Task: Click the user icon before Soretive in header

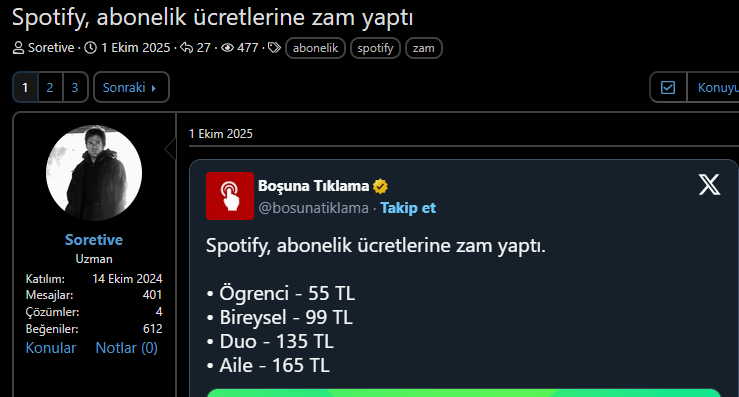Action: pyautogui.click(x=18, y=48)
